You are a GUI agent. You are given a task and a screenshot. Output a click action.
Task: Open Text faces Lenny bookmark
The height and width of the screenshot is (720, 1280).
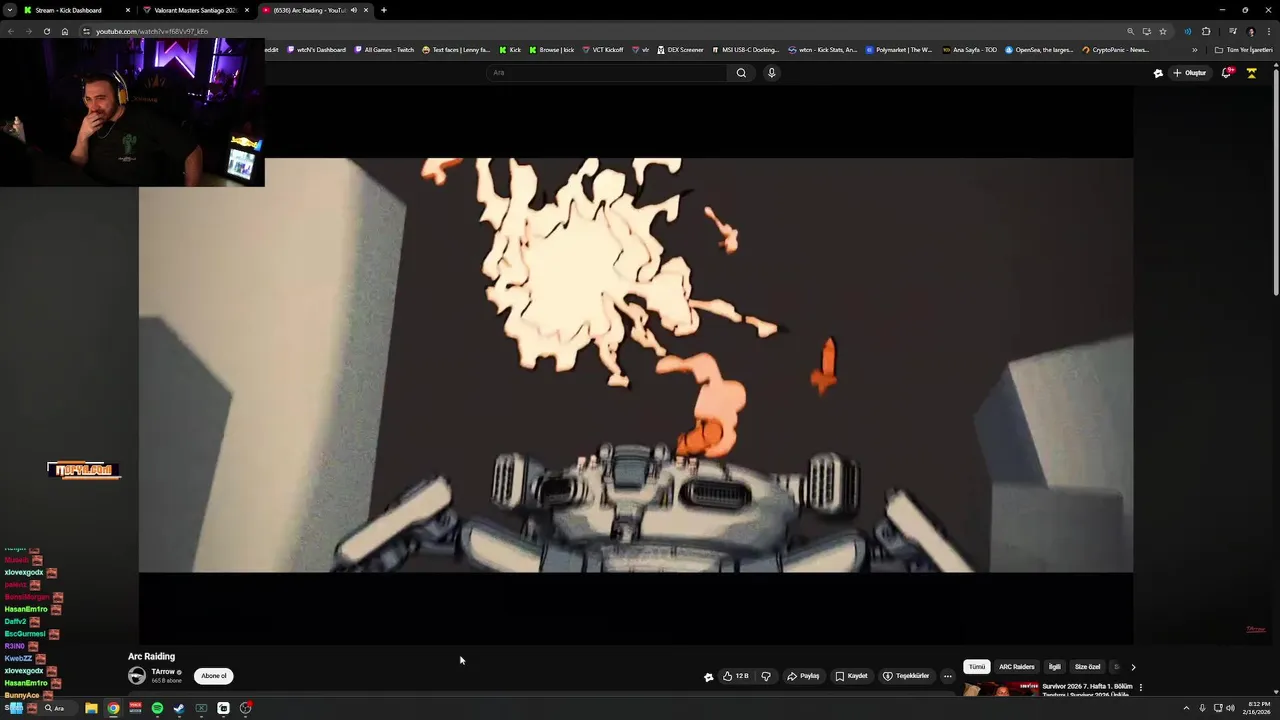coord(456,50)
